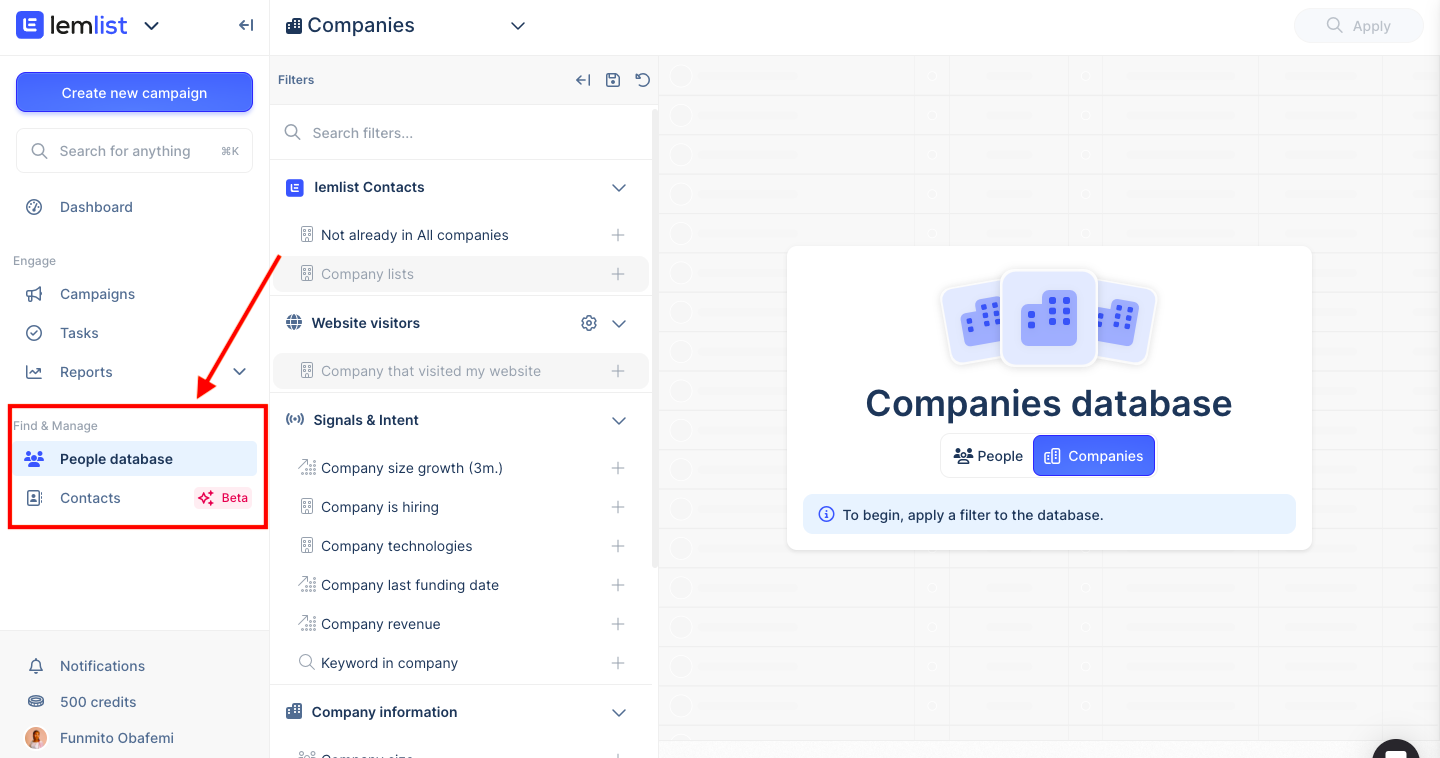Switch database view to People
The height and width of the screenshot is (758, 1440).
point(988,456)
